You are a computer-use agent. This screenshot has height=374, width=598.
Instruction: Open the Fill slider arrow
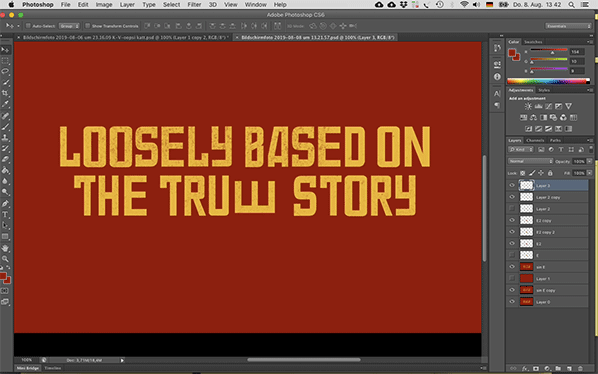coord(590,173)
